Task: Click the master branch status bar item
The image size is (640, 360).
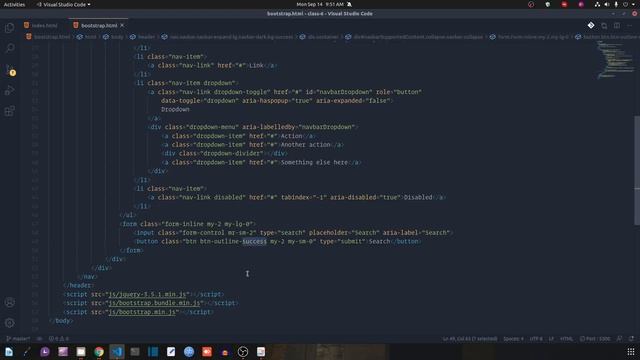Action: (x=18, y=339)
